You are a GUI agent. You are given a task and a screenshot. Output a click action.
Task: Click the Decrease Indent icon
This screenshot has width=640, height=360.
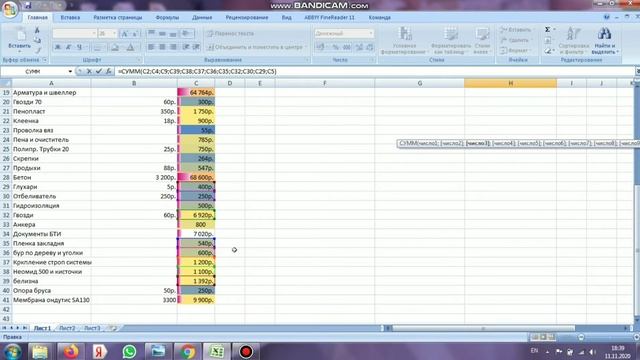coord(186,47)
